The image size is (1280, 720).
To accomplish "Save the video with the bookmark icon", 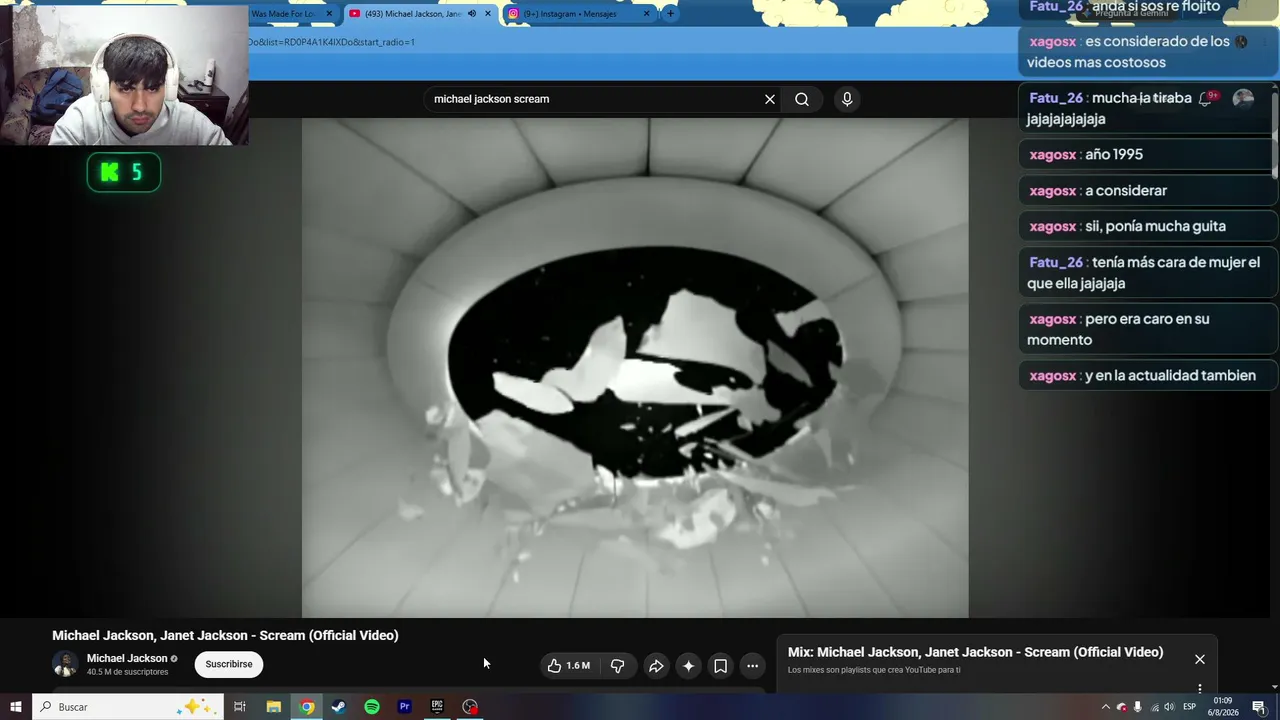I will click(x=720, y=666).
